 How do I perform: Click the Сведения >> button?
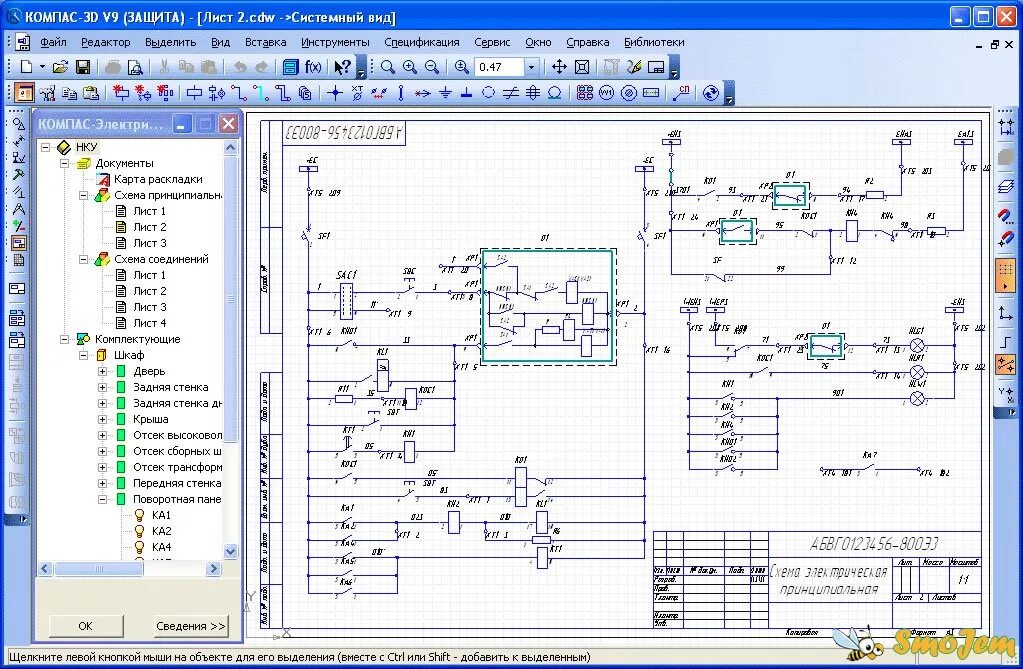[x=191, y=626]
